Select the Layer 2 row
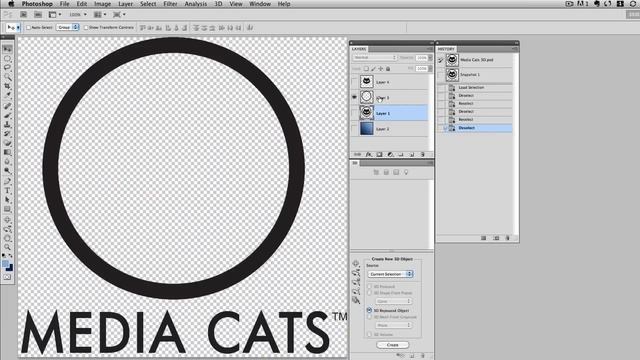Screen dimensions: 640x360 tap(391, 129)
